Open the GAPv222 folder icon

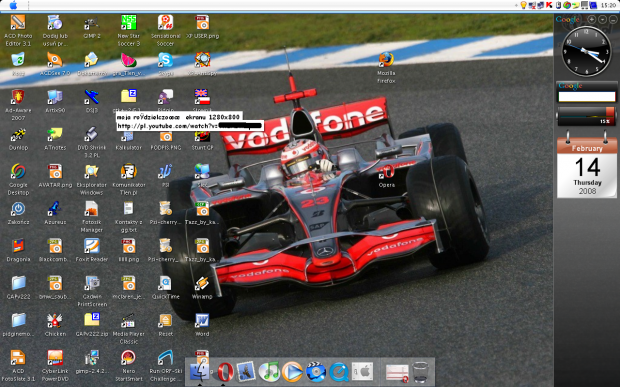pyautogui.click(x=18, y=288)
